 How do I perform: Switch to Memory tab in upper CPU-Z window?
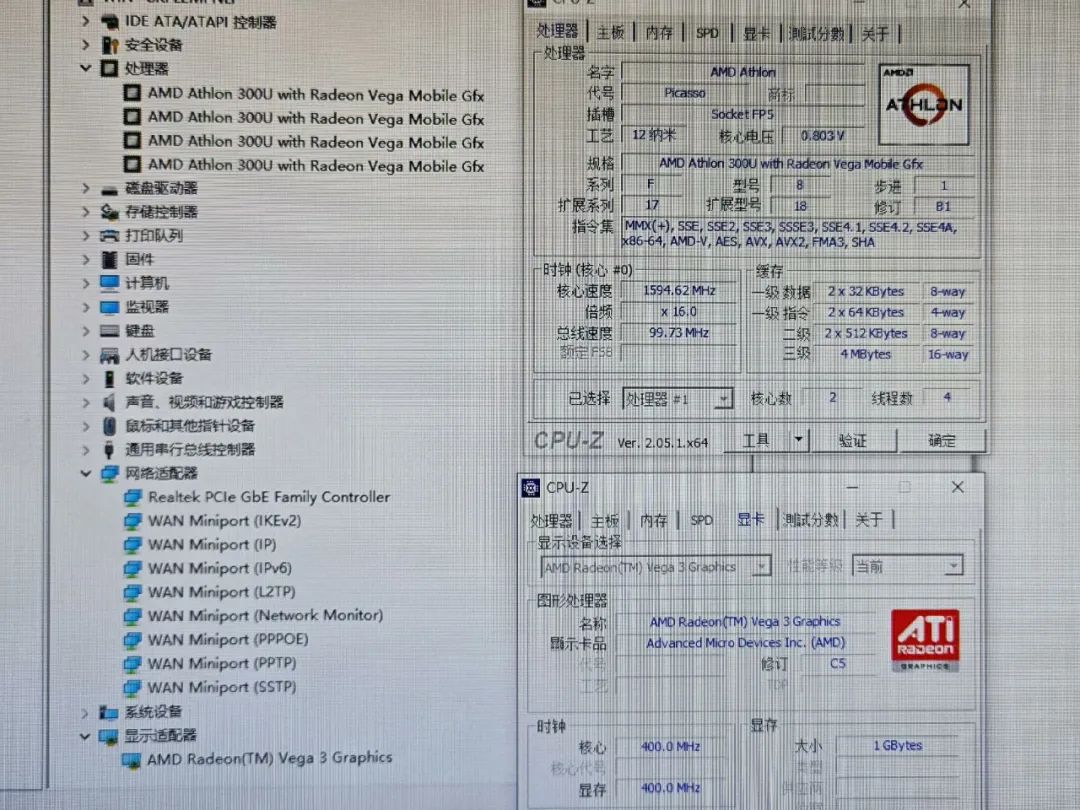[x=658, y=32]
